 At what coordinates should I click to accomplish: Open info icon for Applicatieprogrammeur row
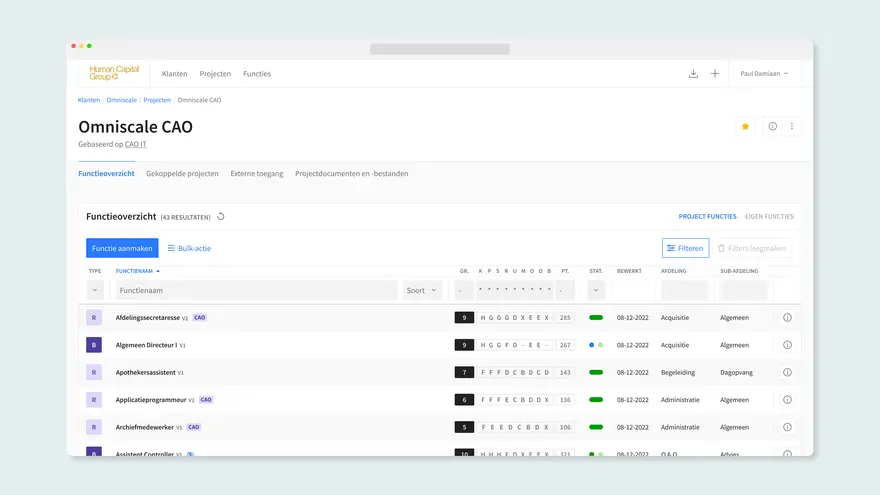787,400
